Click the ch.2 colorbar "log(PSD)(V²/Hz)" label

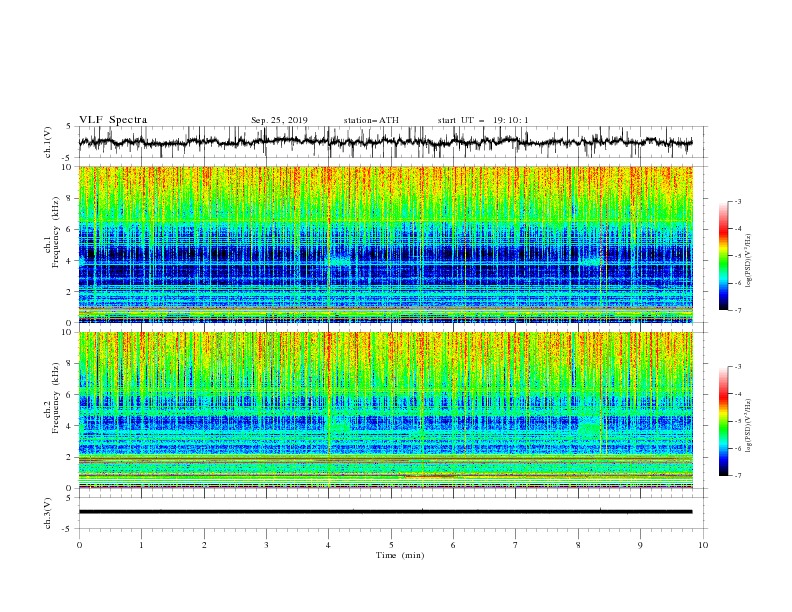(x=749, y=425)
